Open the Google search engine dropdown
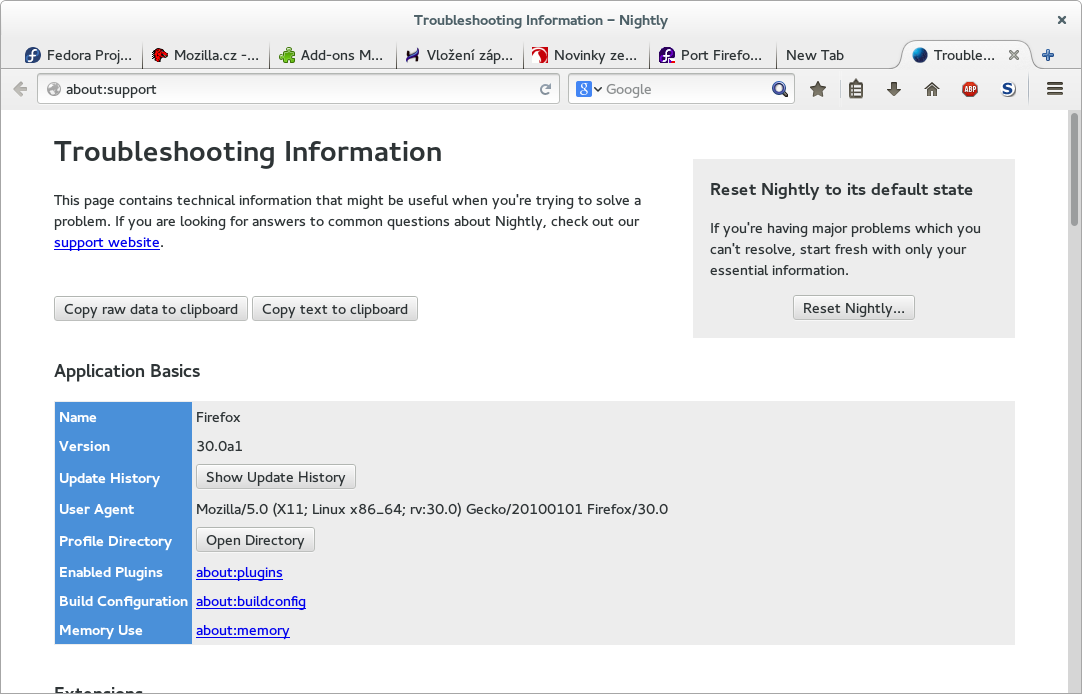This screenshot has width=1082, height=694. (589, 89)
